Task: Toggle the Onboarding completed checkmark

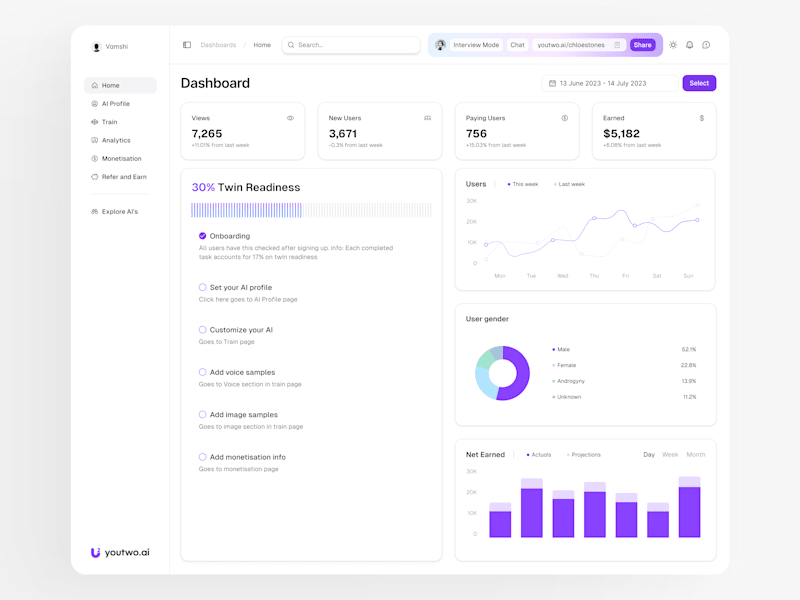Action: tap(203, 236)
